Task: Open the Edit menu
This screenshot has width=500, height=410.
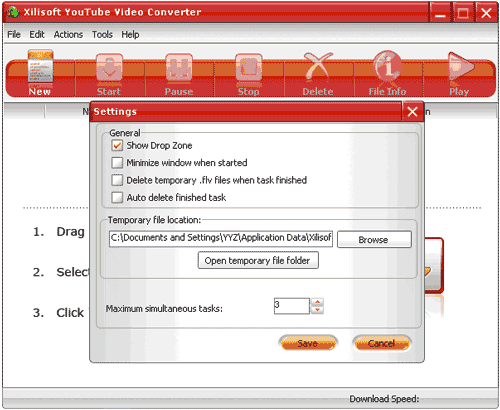Action: (x=37, y=34)
